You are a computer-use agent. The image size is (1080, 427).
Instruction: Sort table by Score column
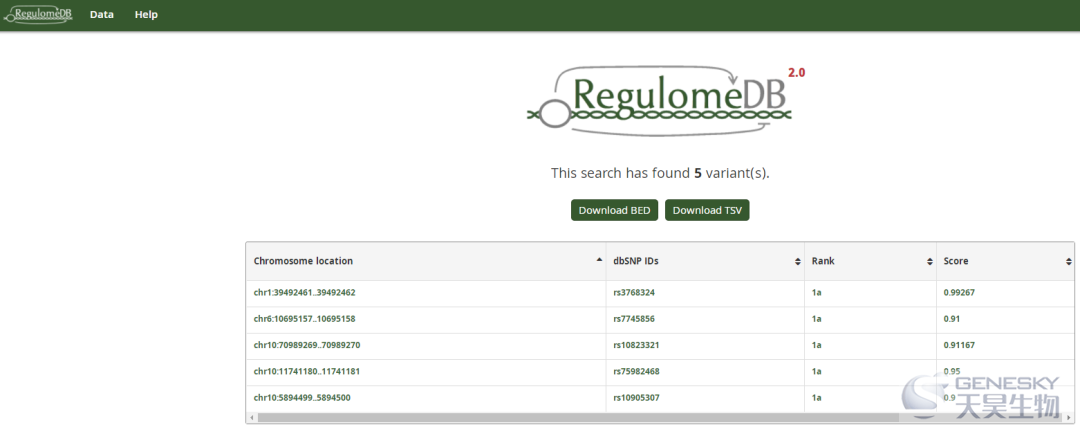[x=1005, y=261]
